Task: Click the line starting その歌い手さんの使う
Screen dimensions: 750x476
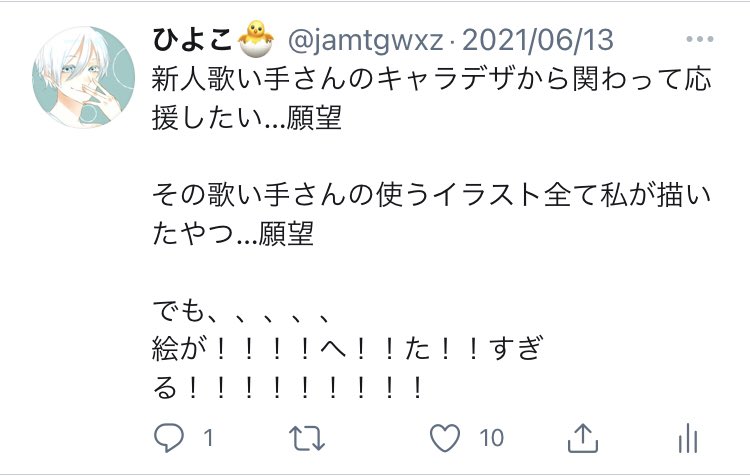Action: point(431,195)
